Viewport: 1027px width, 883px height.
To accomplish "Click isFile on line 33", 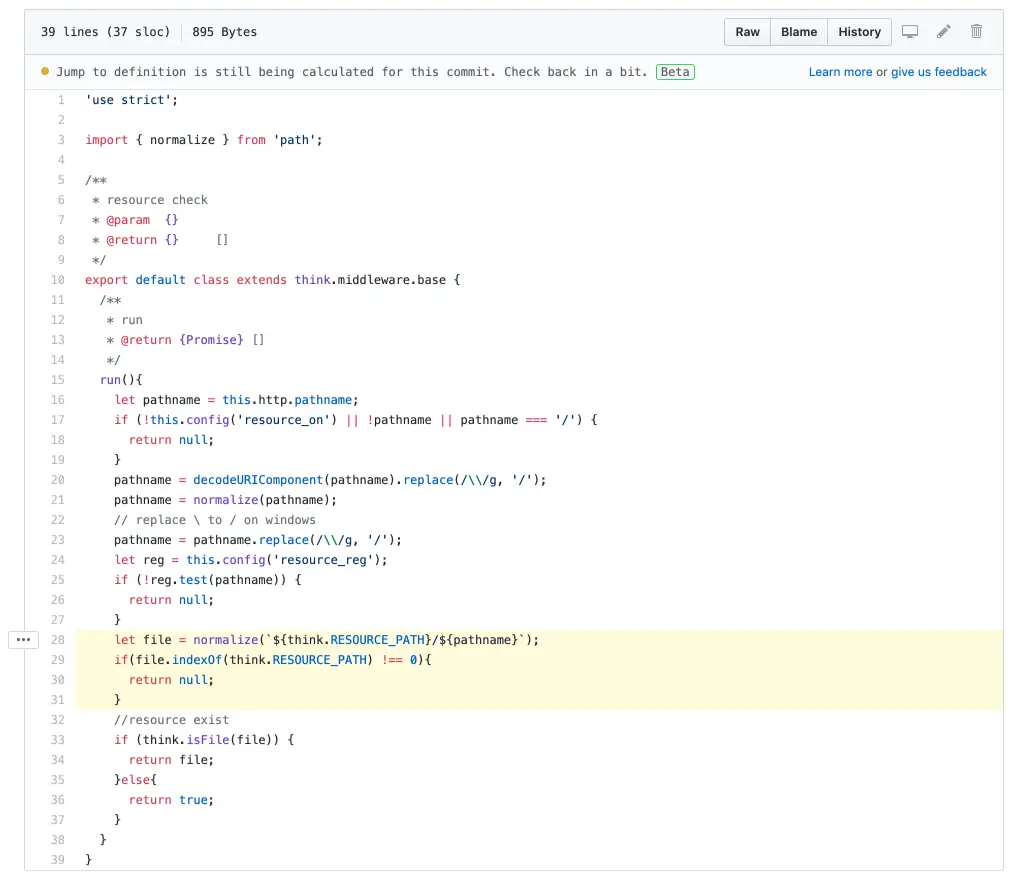I will 208,740.
